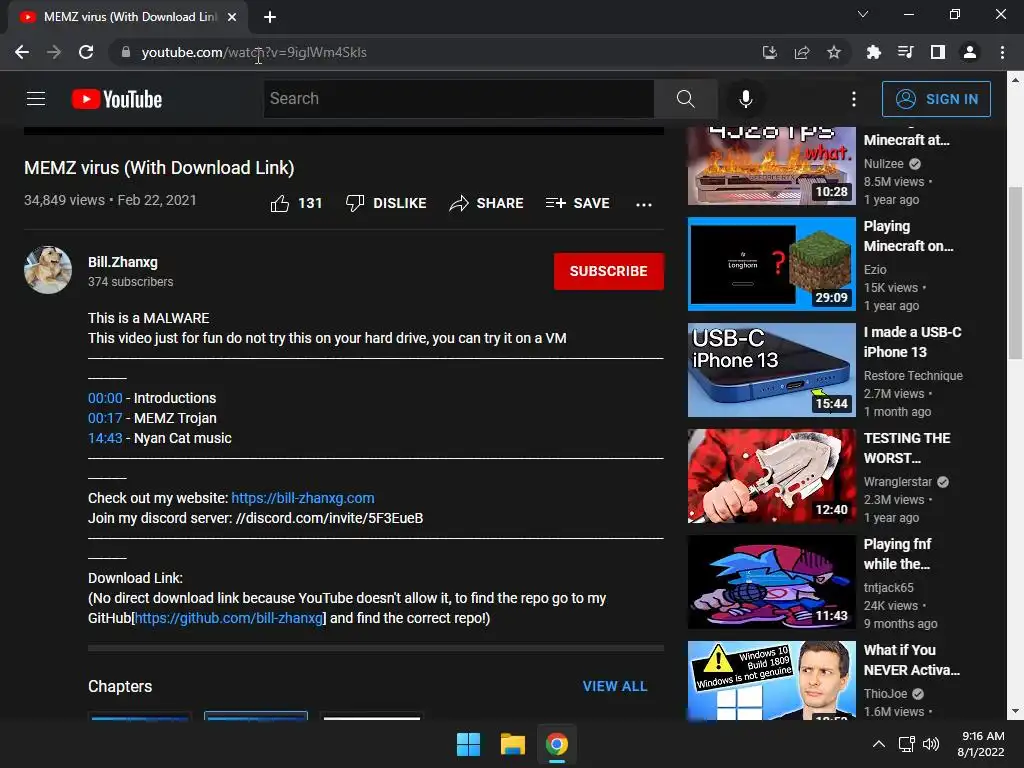
Task: Jump to 14:43 Nyan Cat music timestamp
Action: [105, 438]
